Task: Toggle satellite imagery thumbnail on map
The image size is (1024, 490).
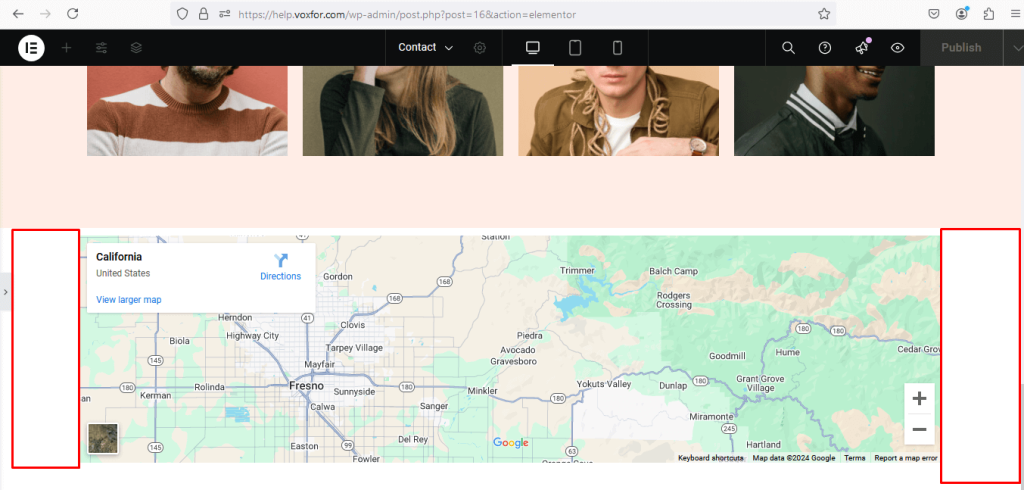Action: pyautogui.click(x=103, y=438)
